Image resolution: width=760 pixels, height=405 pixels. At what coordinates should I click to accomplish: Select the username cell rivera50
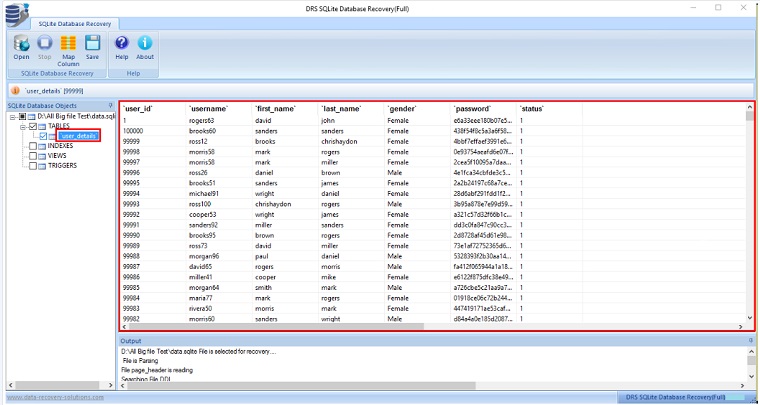201,308
